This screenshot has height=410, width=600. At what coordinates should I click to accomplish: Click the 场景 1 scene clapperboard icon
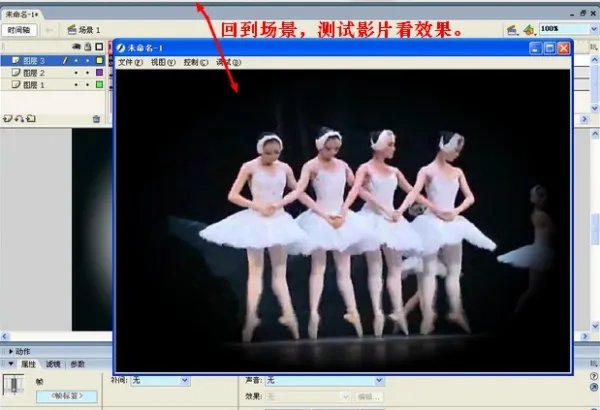(72, 29)
